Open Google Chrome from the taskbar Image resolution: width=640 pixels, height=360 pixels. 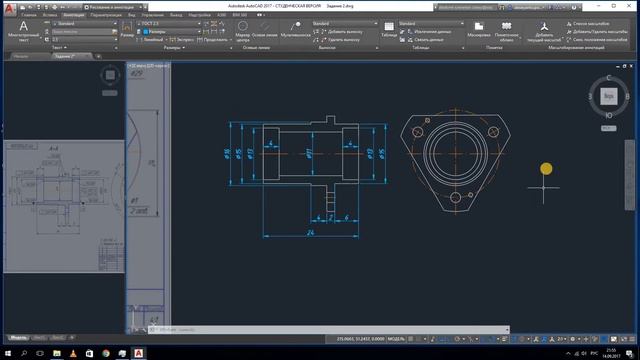(x=106, y=353)
